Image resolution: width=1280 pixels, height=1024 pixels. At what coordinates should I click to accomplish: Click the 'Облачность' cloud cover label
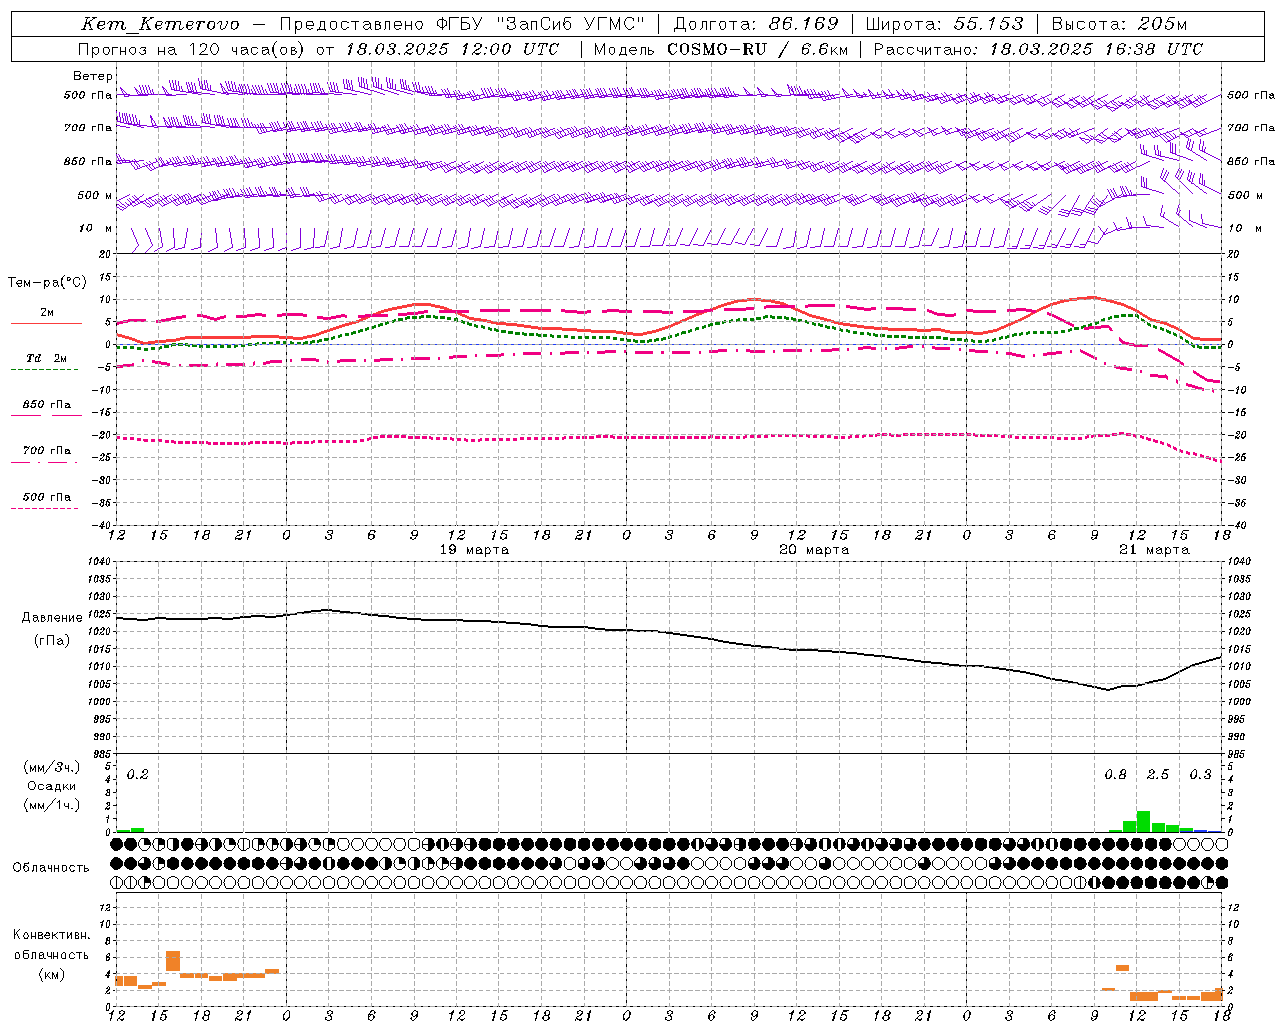pyautogui.click(x=51, y=868)
